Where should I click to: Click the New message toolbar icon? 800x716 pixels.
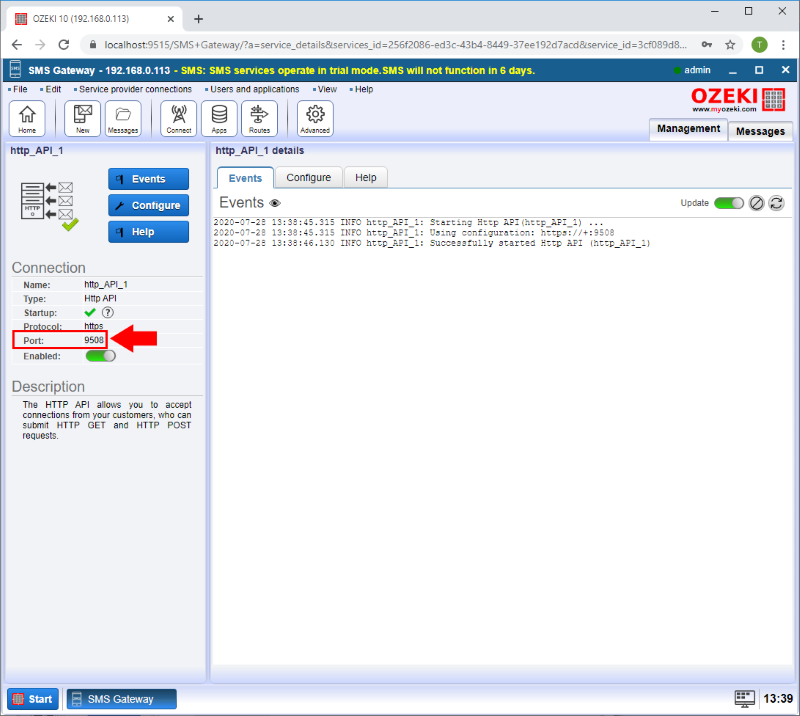[x=82, y=118]
